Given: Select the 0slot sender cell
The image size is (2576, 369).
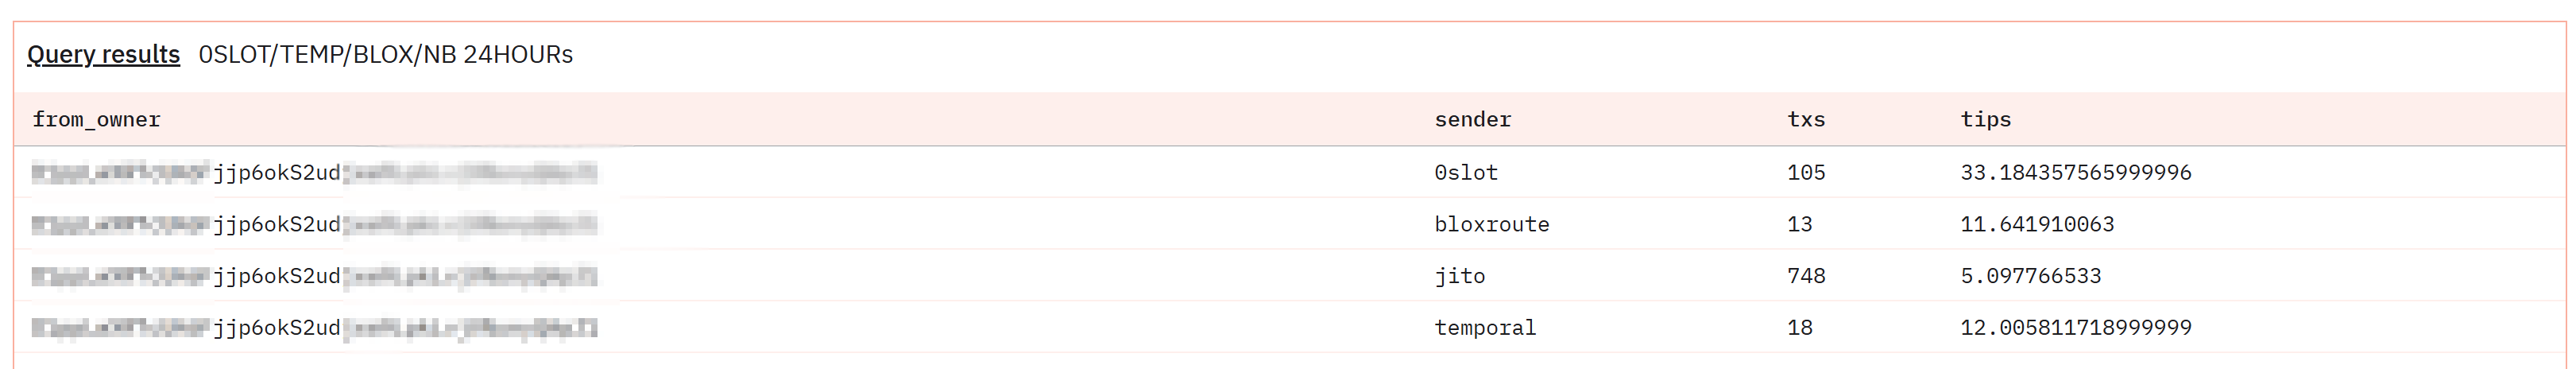Looking at the screenshot, I should click(x=1465, y=173).
